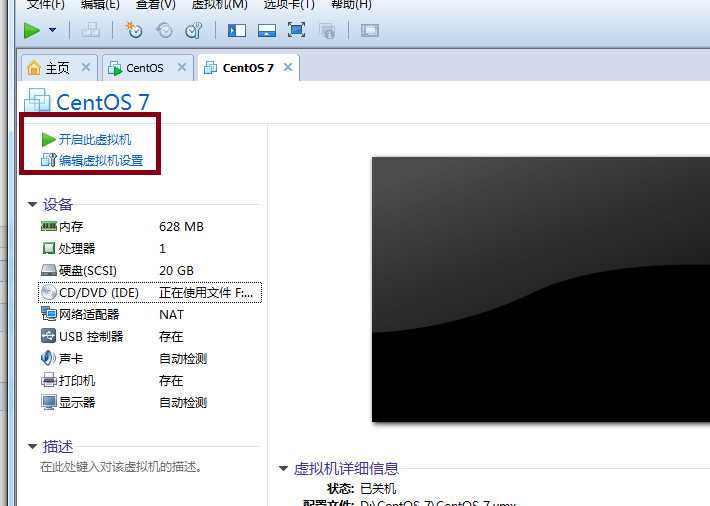
Task: Select the 打印机 device row
Action: pyautogui.click(x=150, y=381)
